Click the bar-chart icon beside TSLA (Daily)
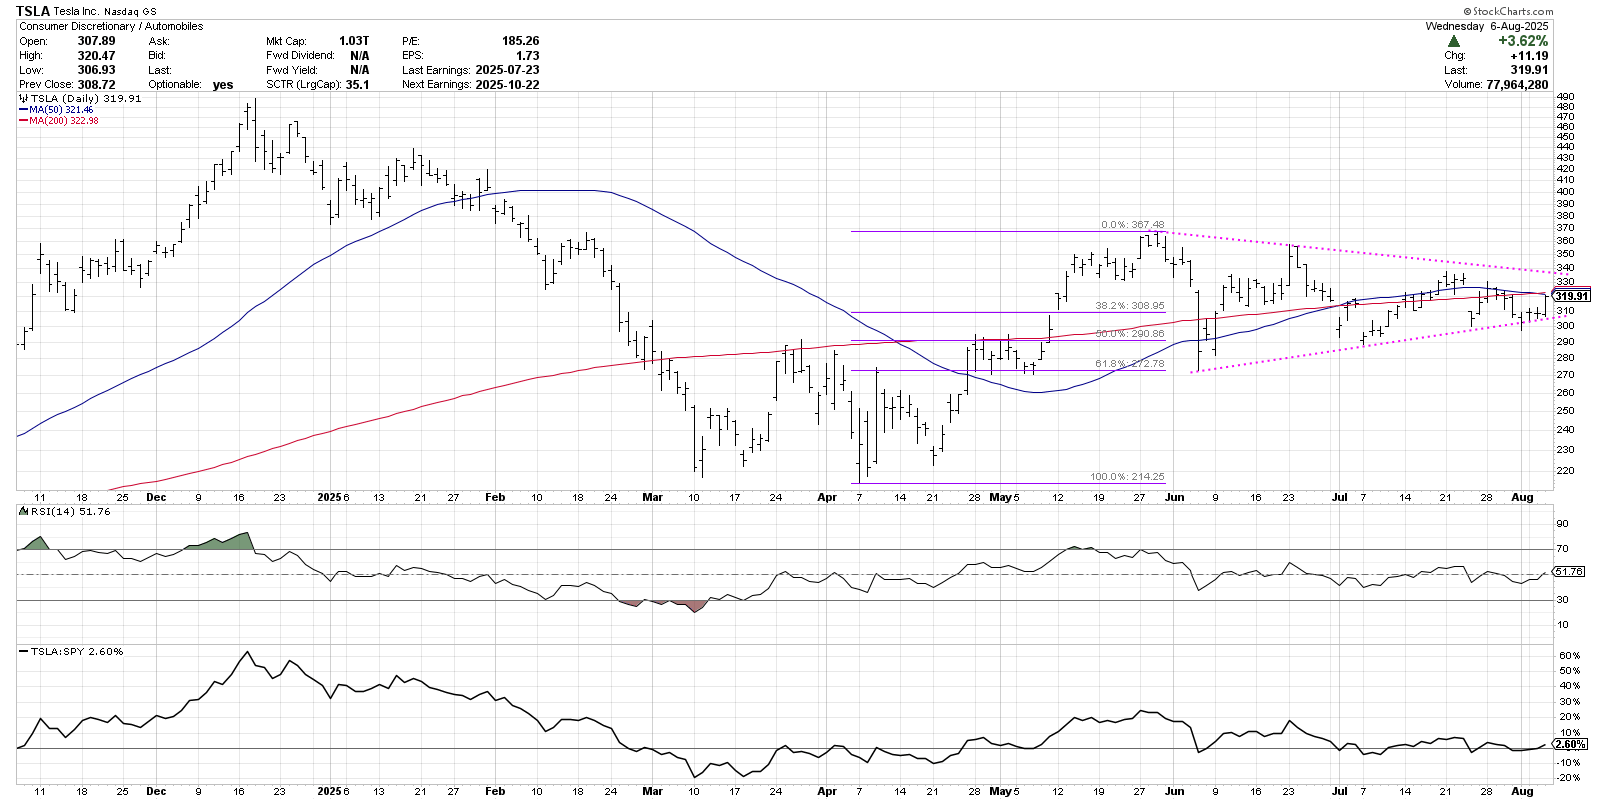 pos(24,99)
